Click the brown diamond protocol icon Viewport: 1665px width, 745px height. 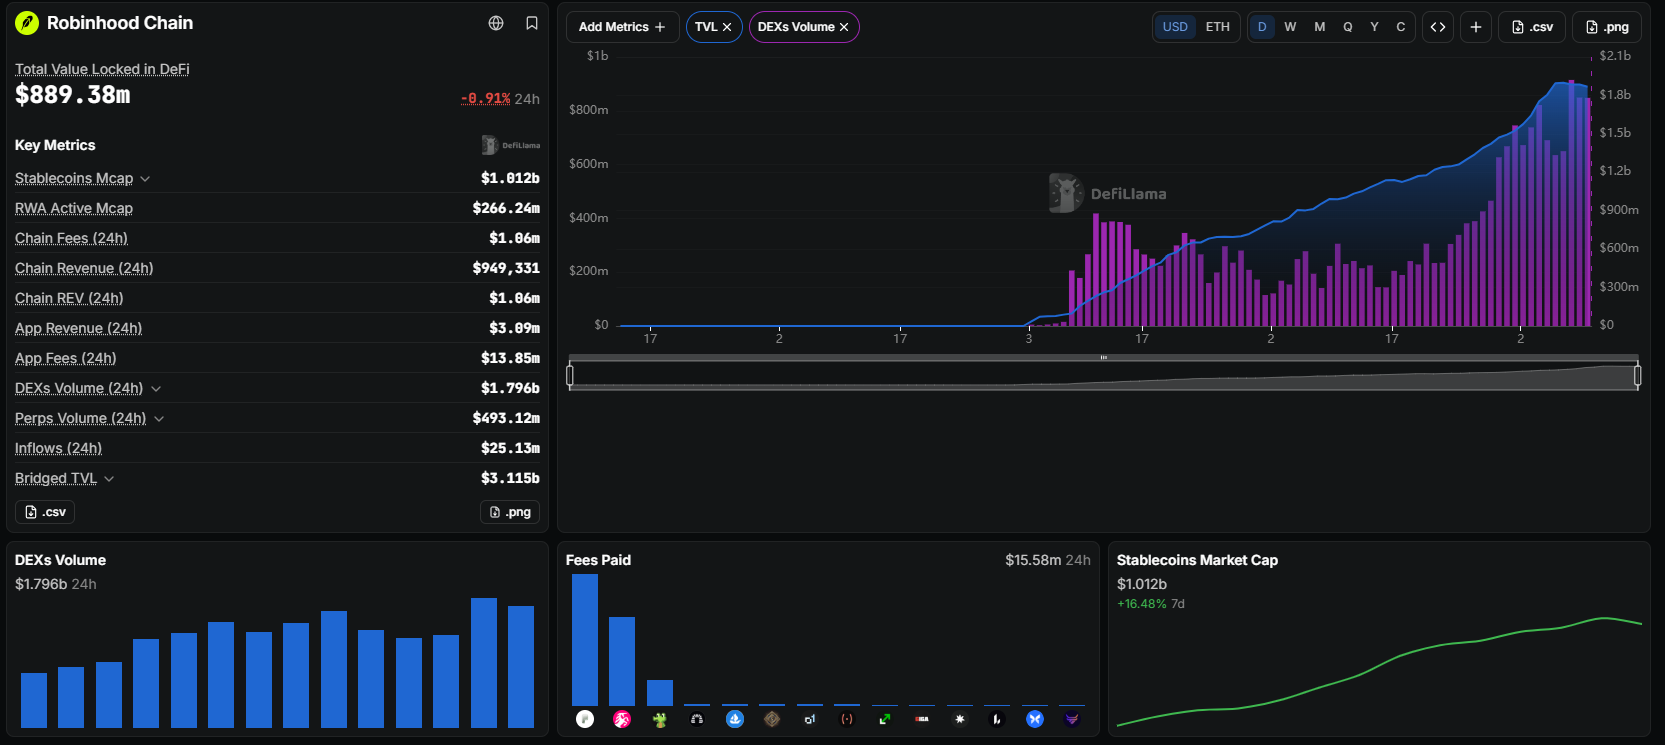coord(772,719)
